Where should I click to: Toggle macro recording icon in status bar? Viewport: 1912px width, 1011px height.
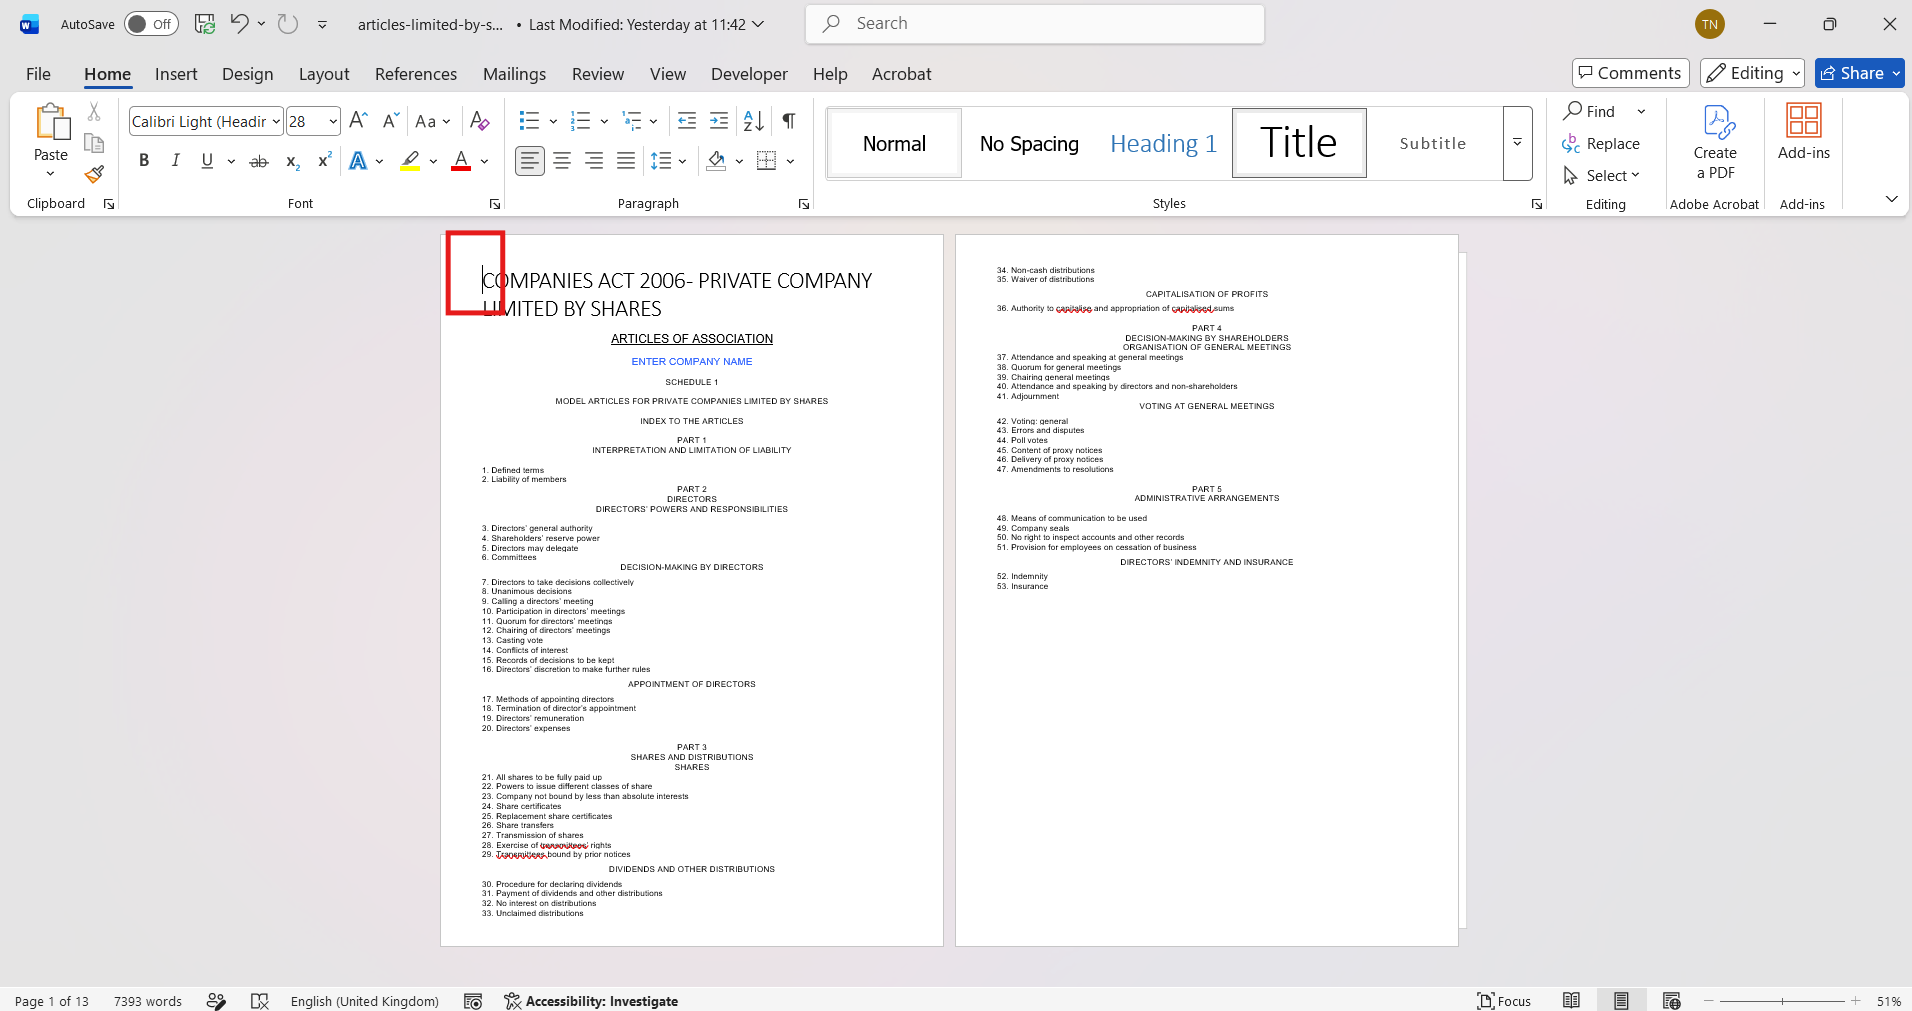tap(473, 1001)
